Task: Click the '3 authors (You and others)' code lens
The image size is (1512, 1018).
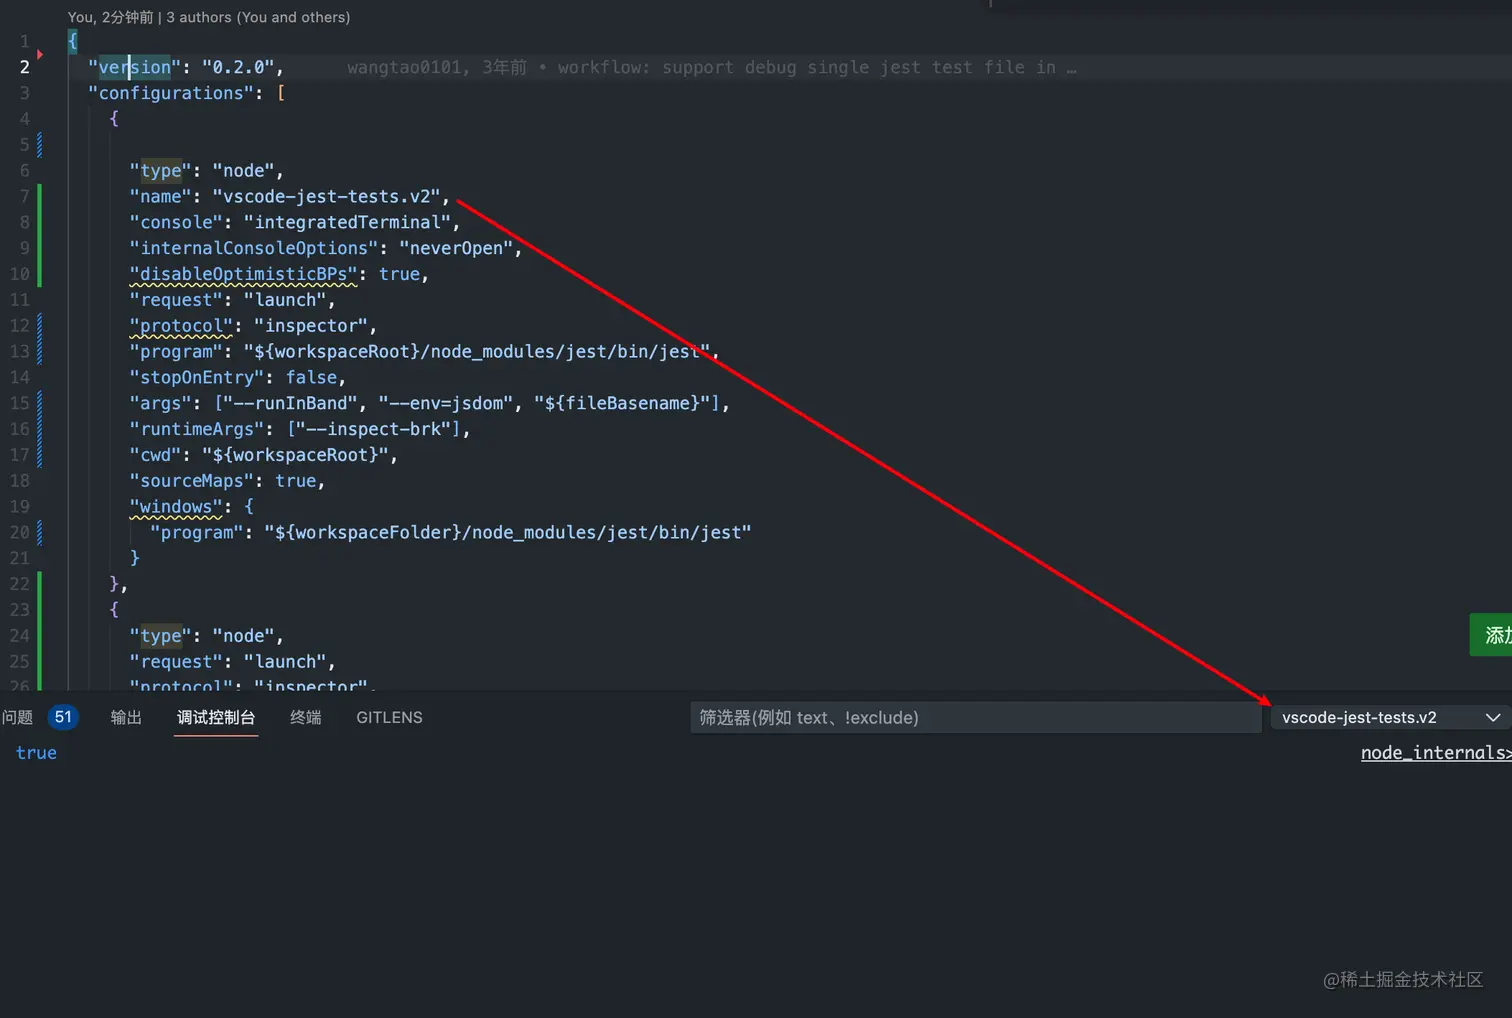Action: (258, 17)
